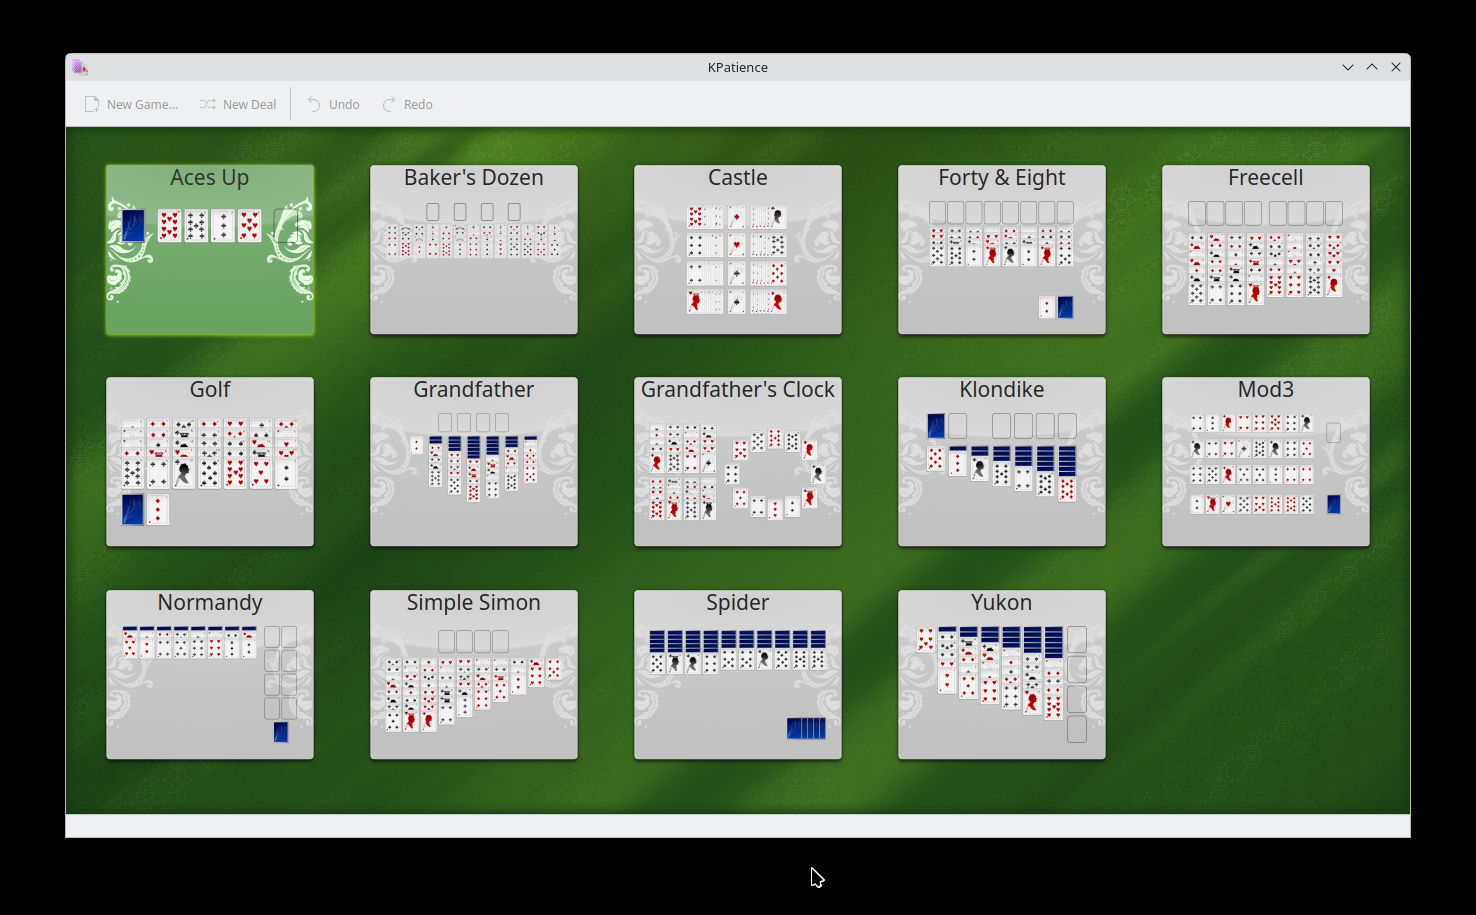Click the New Deal shuffle button

238,104
